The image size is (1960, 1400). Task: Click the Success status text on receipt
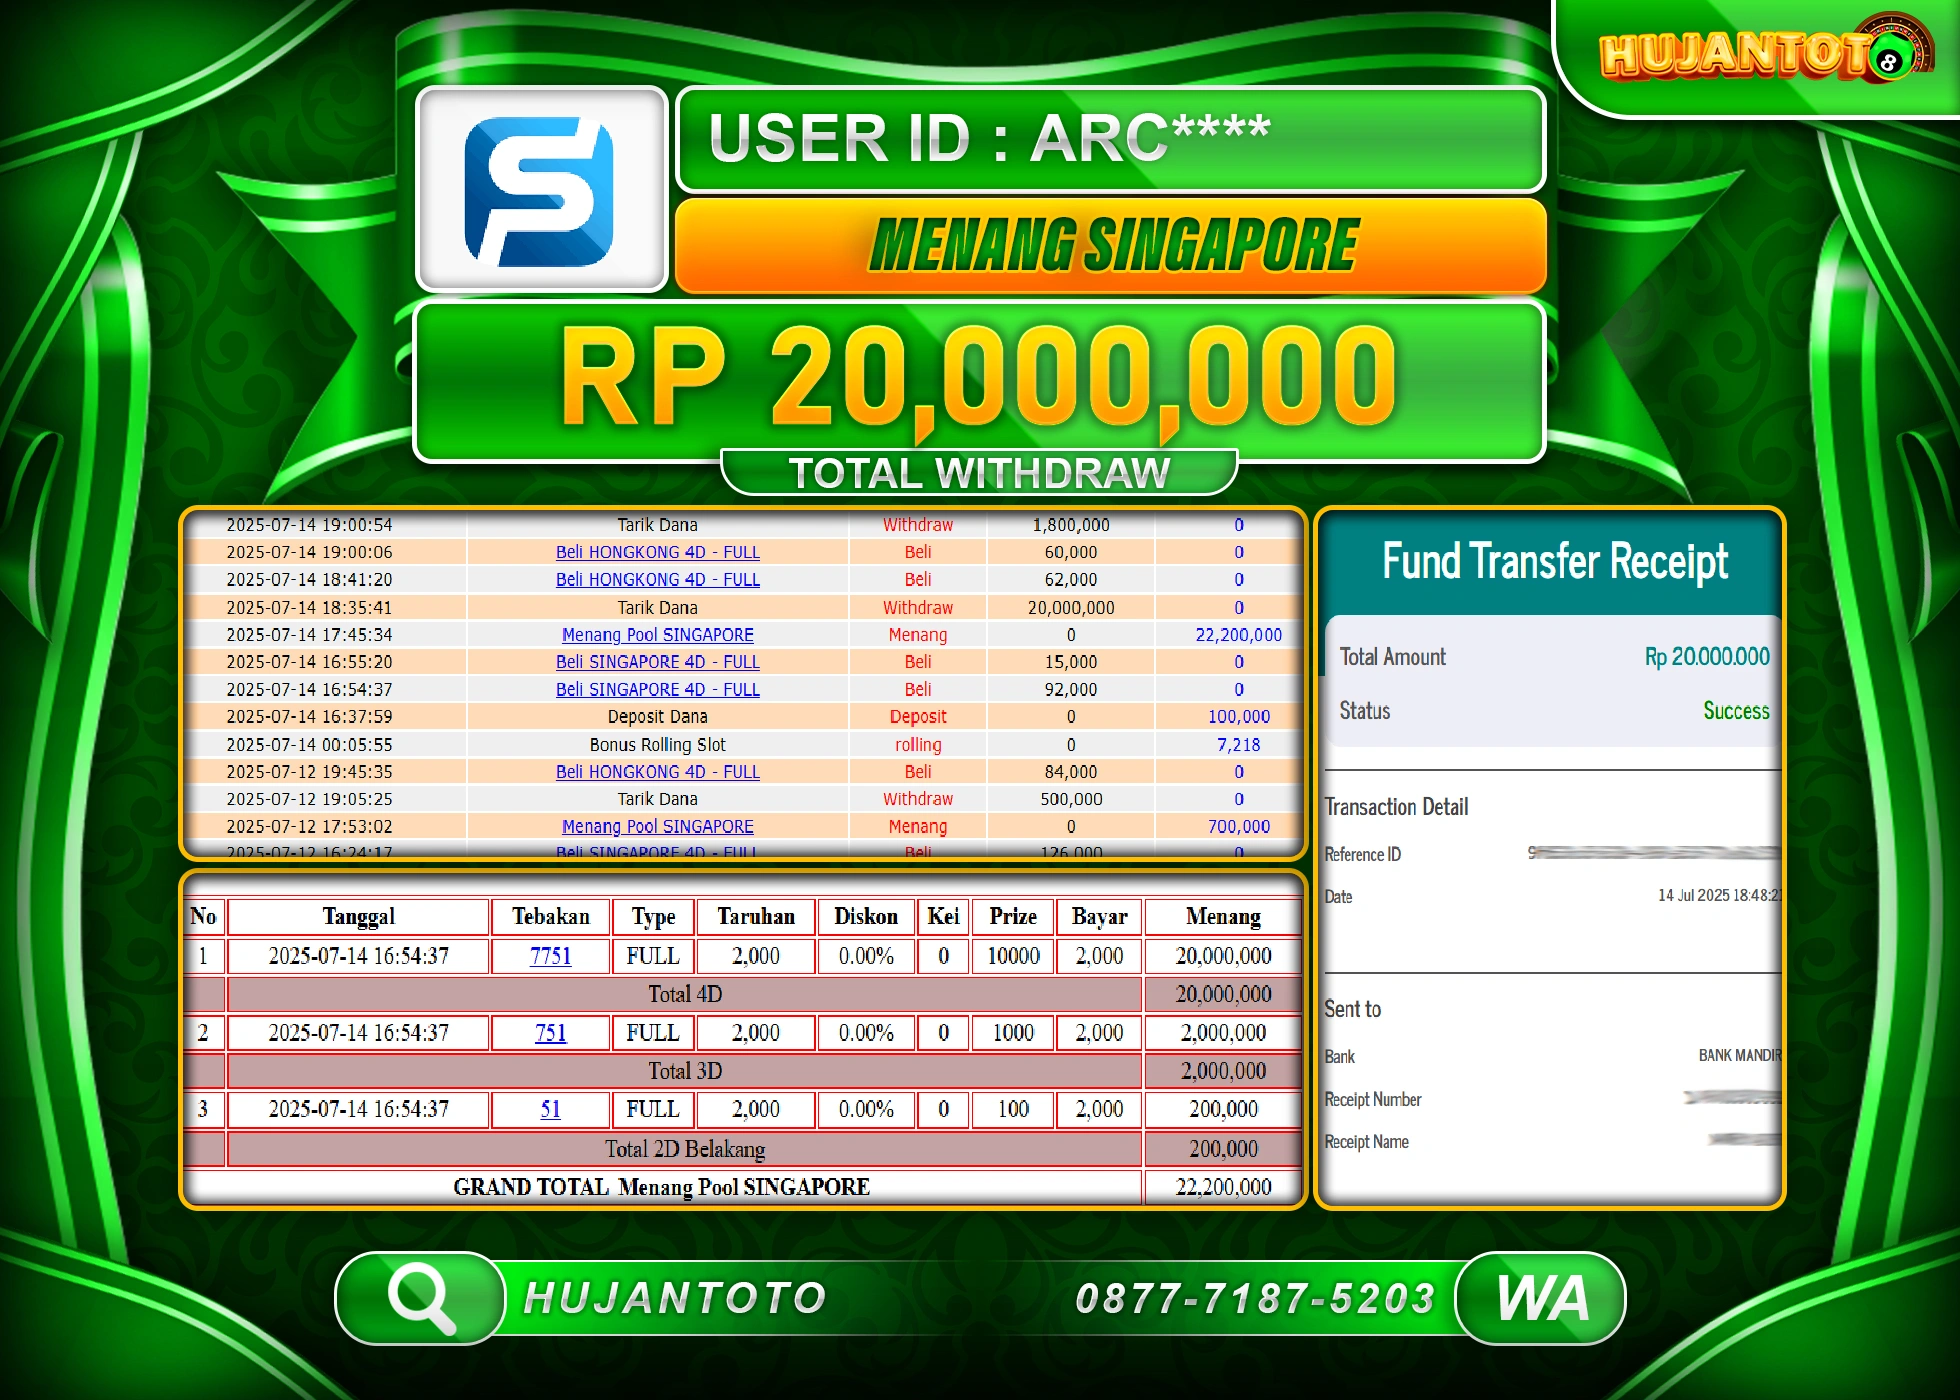[x=1736, y=711]
